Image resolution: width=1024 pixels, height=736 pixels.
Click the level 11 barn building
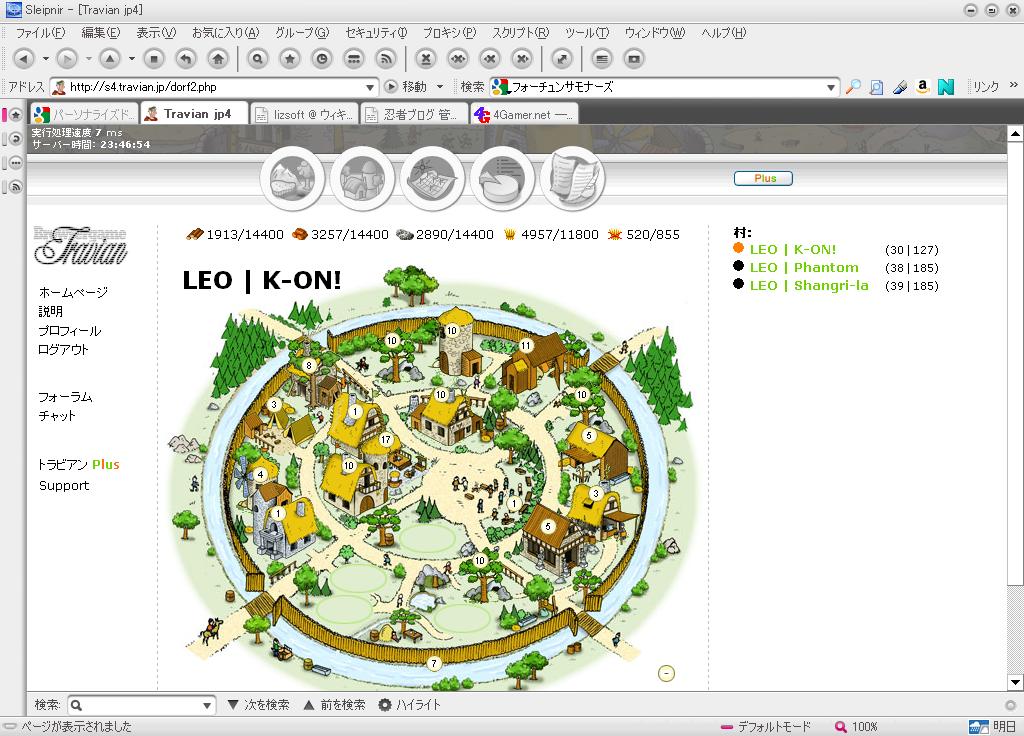point(526,345)
